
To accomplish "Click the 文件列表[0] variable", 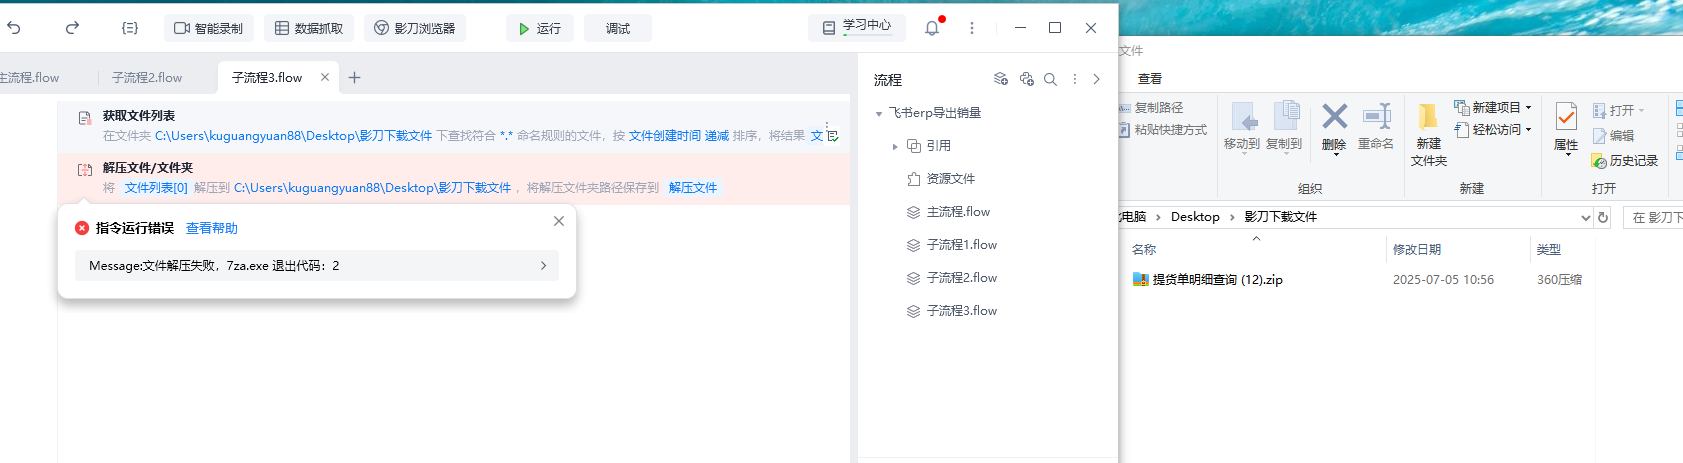I will (156, 188).
